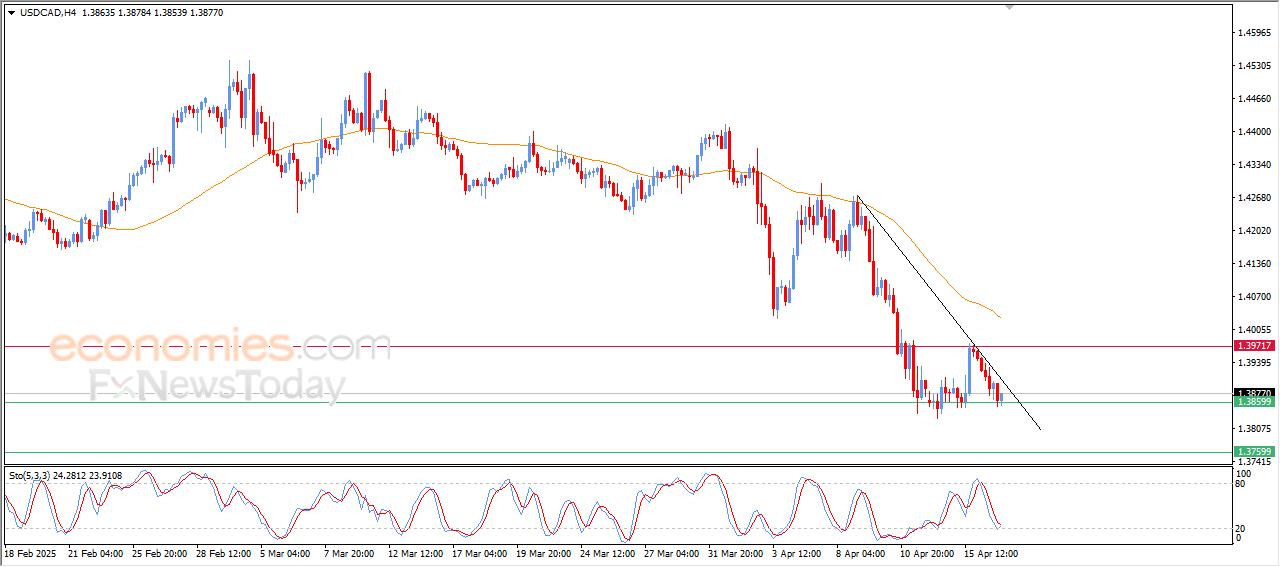The height and width of the screenshot is (567, 1280).
Task: Click the 24 Mar 12:00 time label
Action: (608, 553)
